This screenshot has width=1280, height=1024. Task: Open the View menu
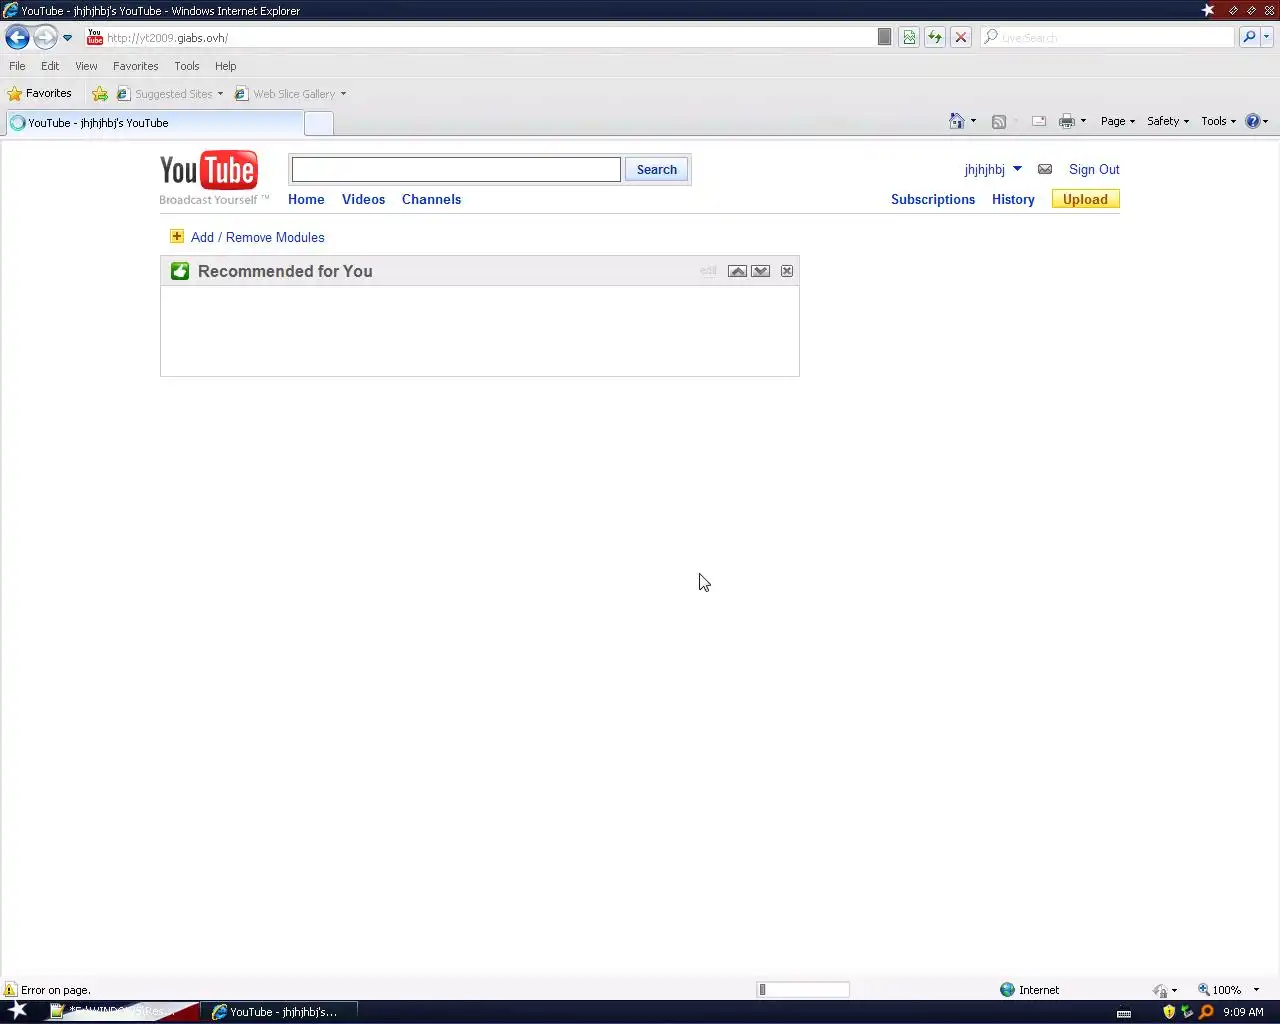click(x=86, y=66)
